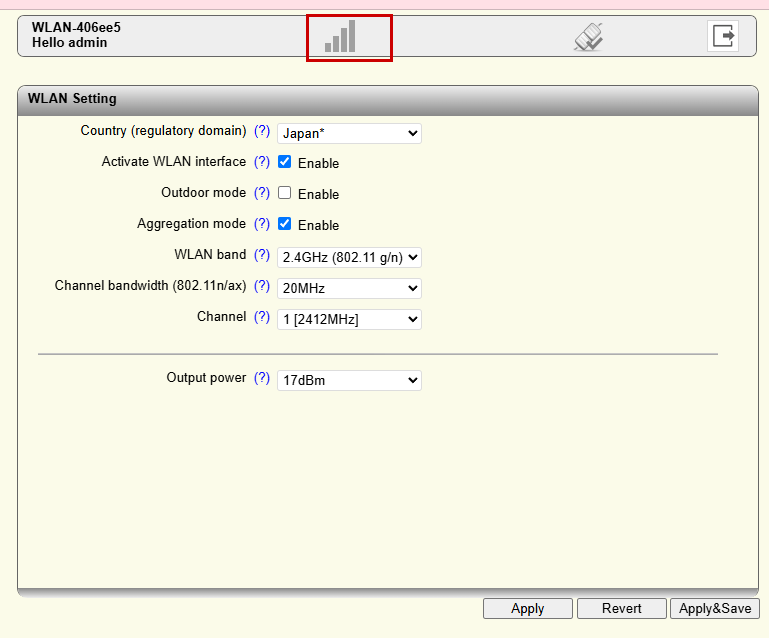Open the Output power 17dBm dropdown
The height and width of the screenshot is (638, 769).
[x=349, y=380]
